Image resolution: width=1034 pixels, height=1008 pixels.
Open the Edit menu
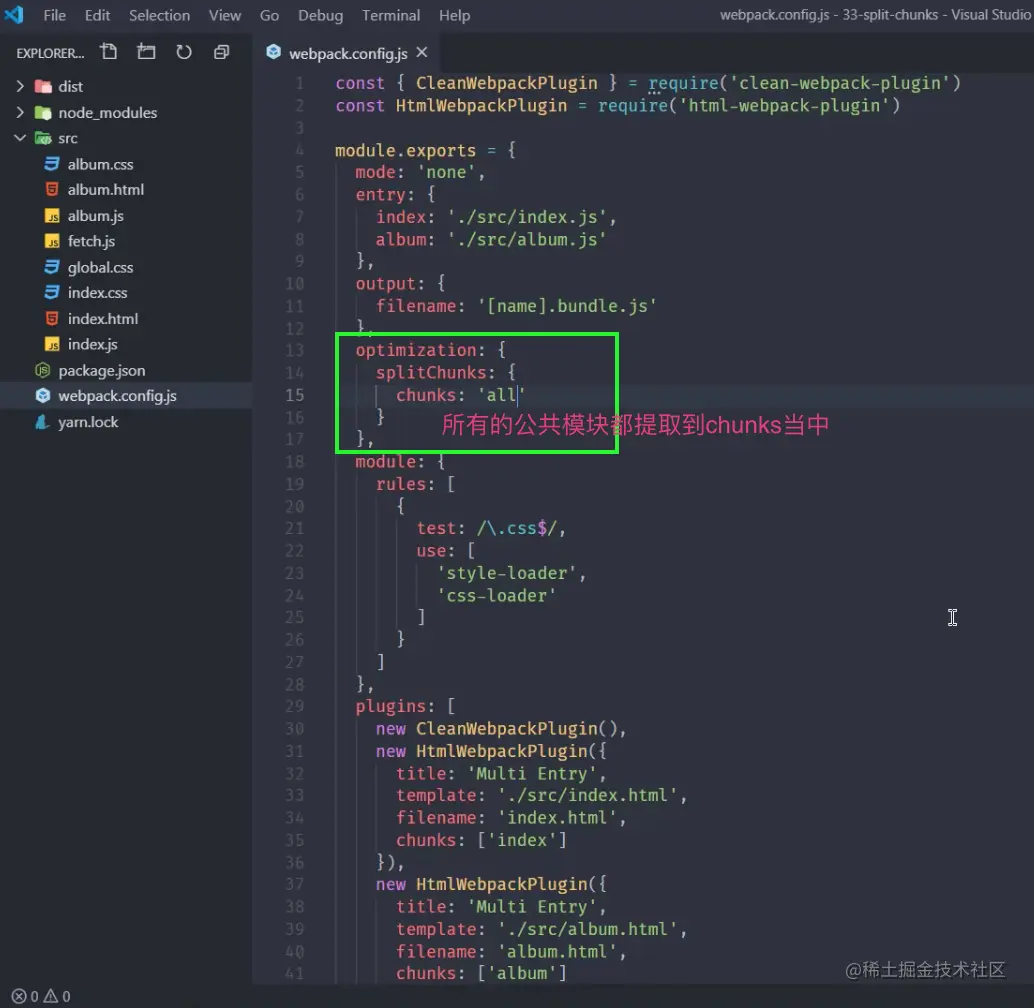pyautogui.click(x=97, y=15)
